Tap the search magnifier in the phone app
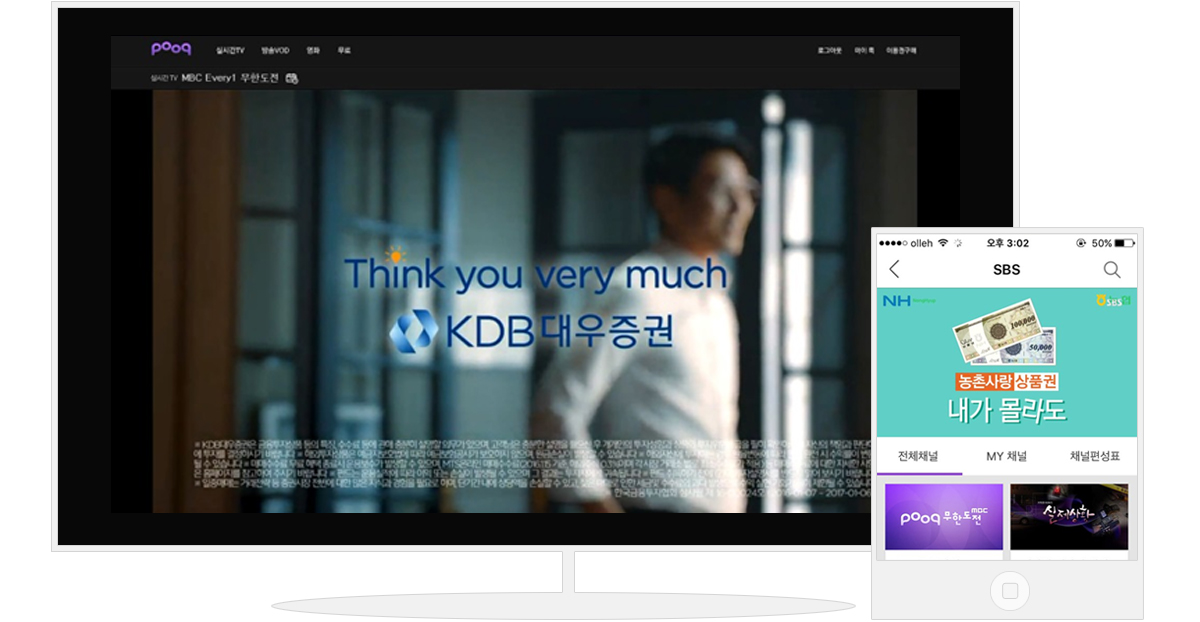The width and height of the screenshot is (1200, 622). pos(1112,269)
